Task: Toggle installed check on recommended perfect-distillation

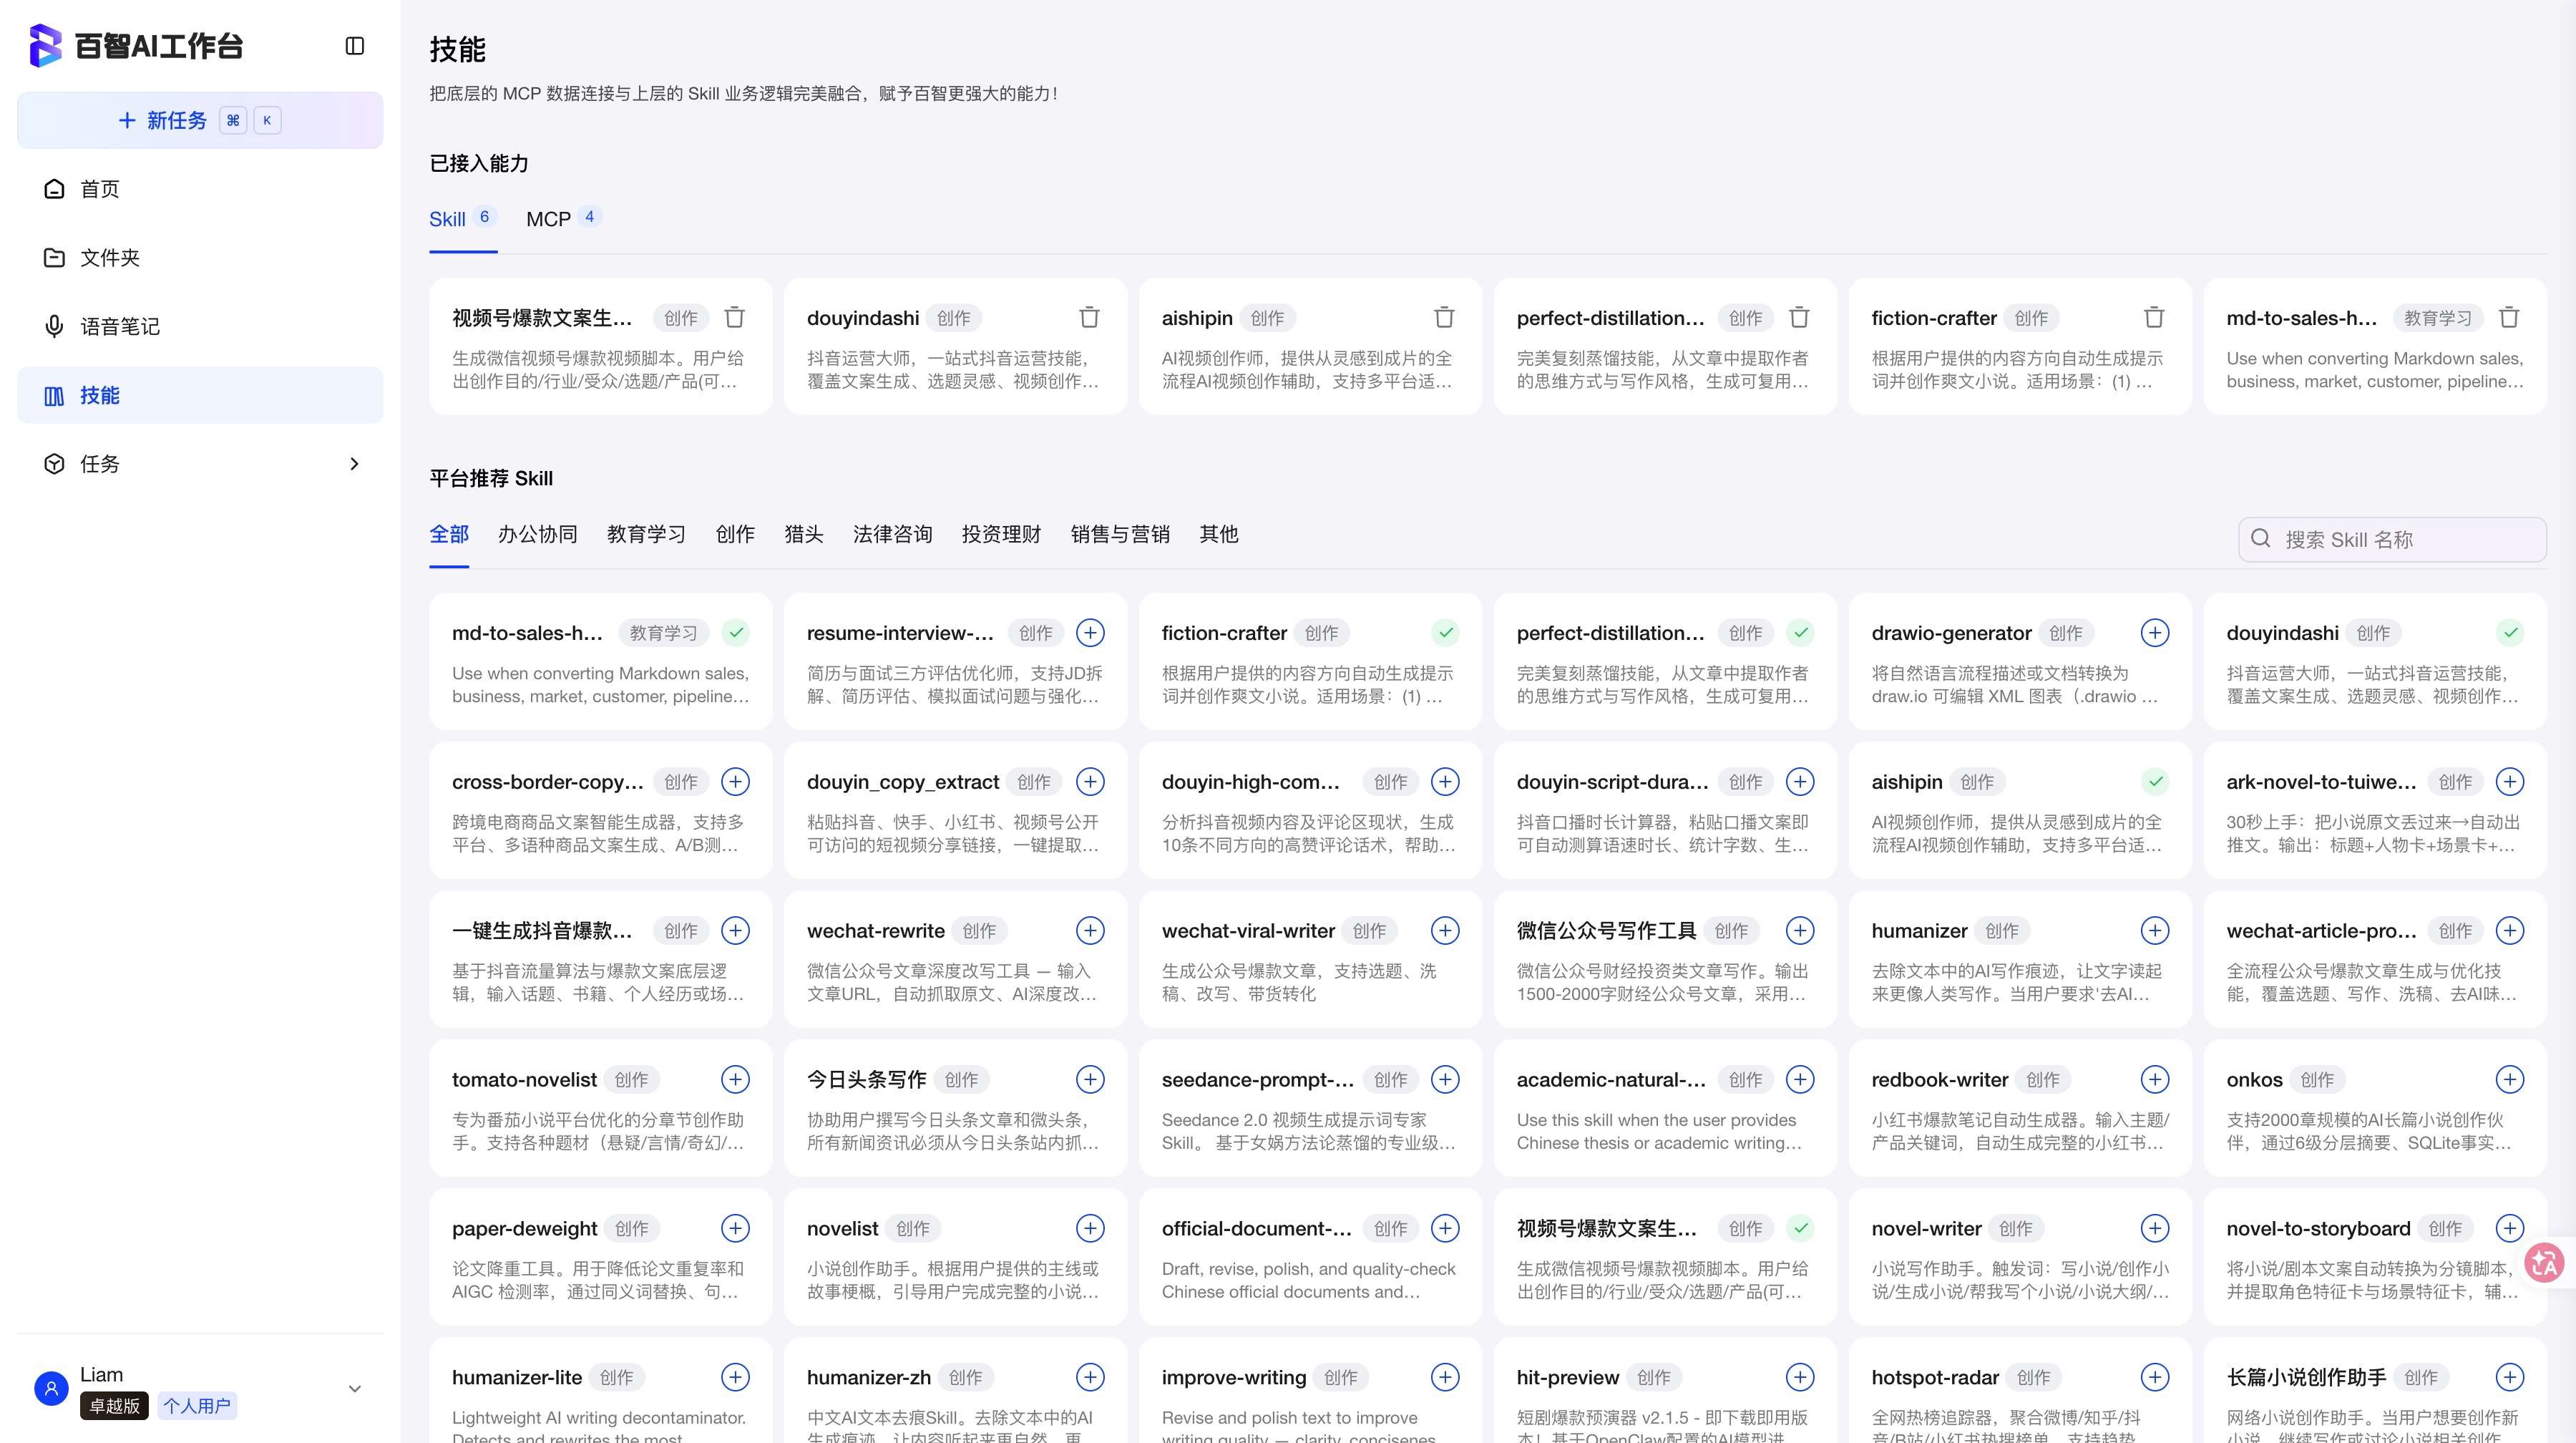Action: [1800, 633]
